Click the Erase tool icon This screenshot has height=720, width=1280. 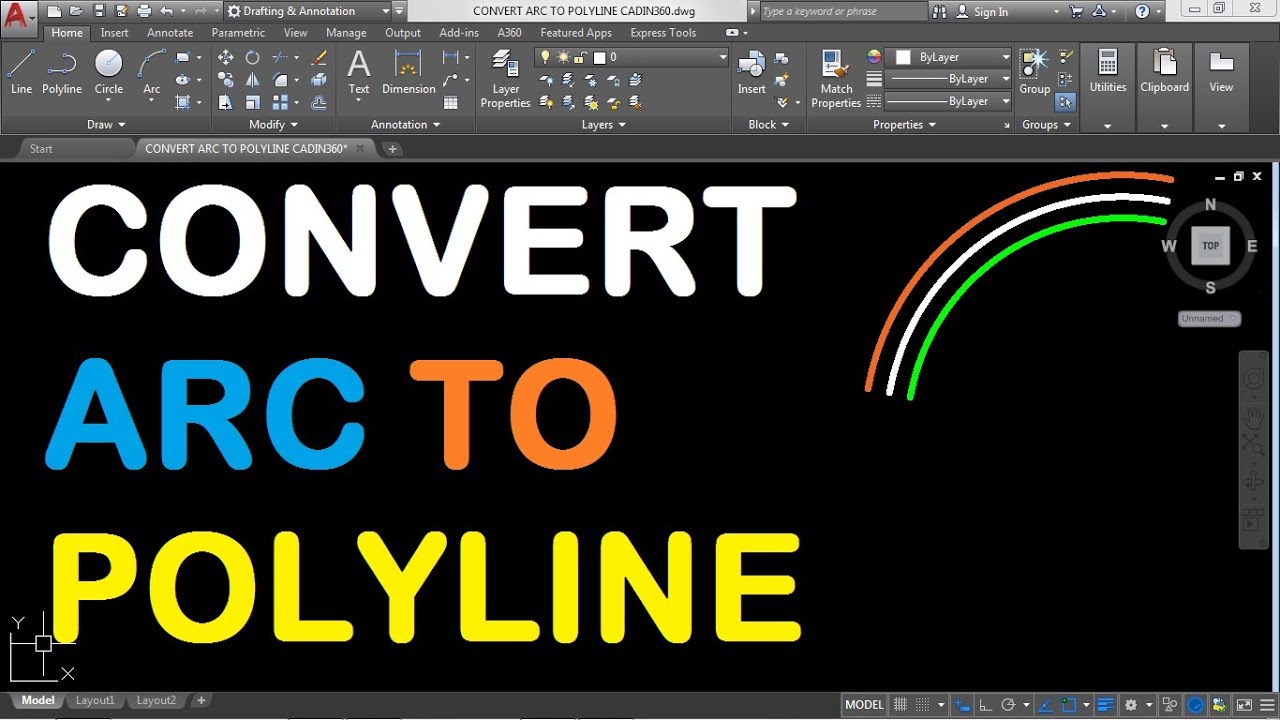pos(319,57)
